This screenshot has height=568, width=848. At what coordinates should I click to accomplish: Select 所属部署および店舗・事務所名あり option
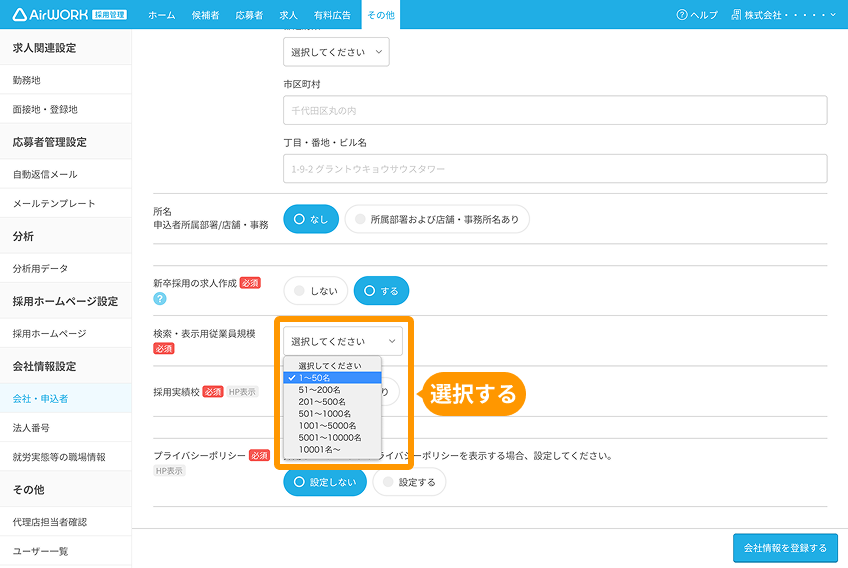coord(437,219)
